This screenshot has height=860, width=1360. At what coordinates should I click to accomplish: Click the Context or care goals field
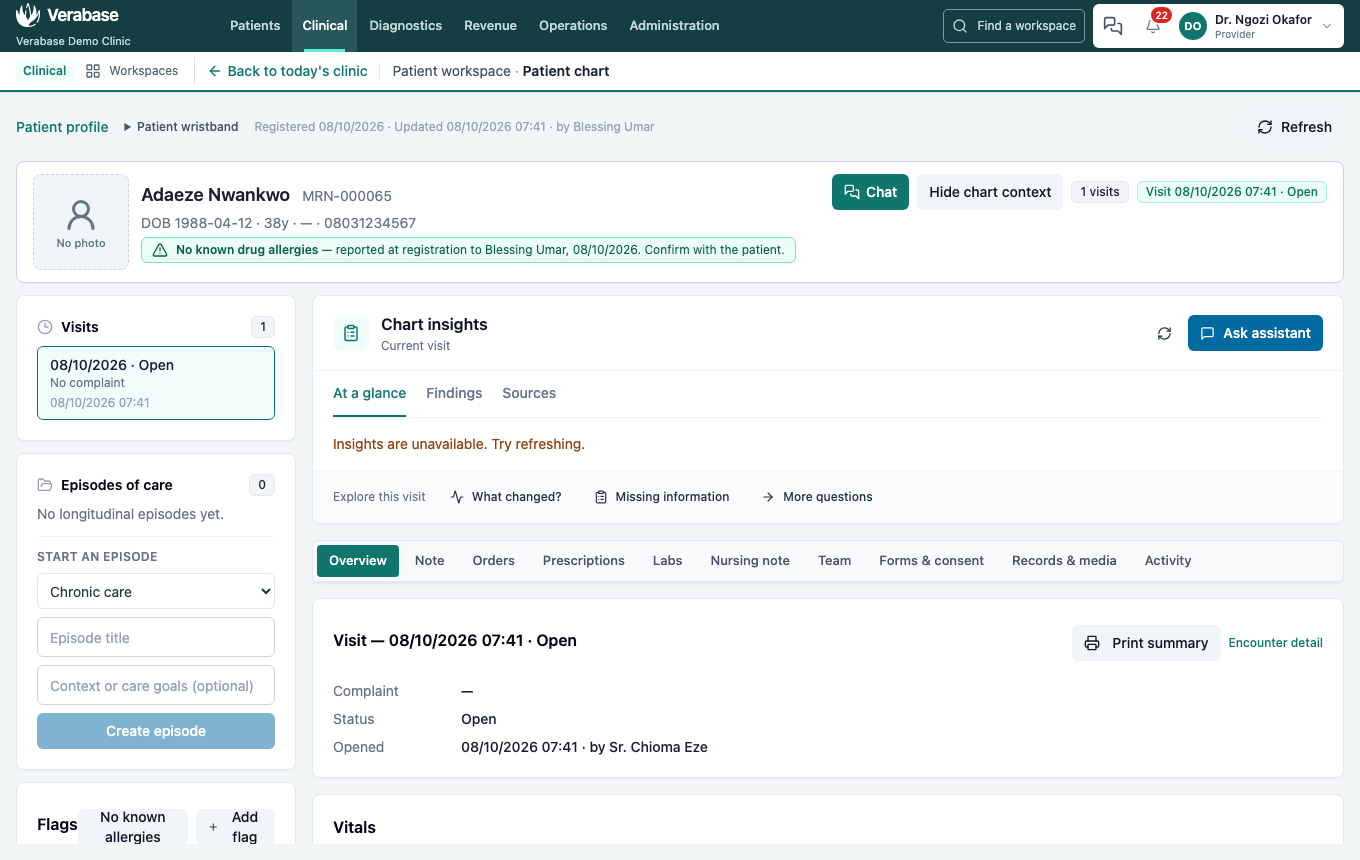[156, 685]
